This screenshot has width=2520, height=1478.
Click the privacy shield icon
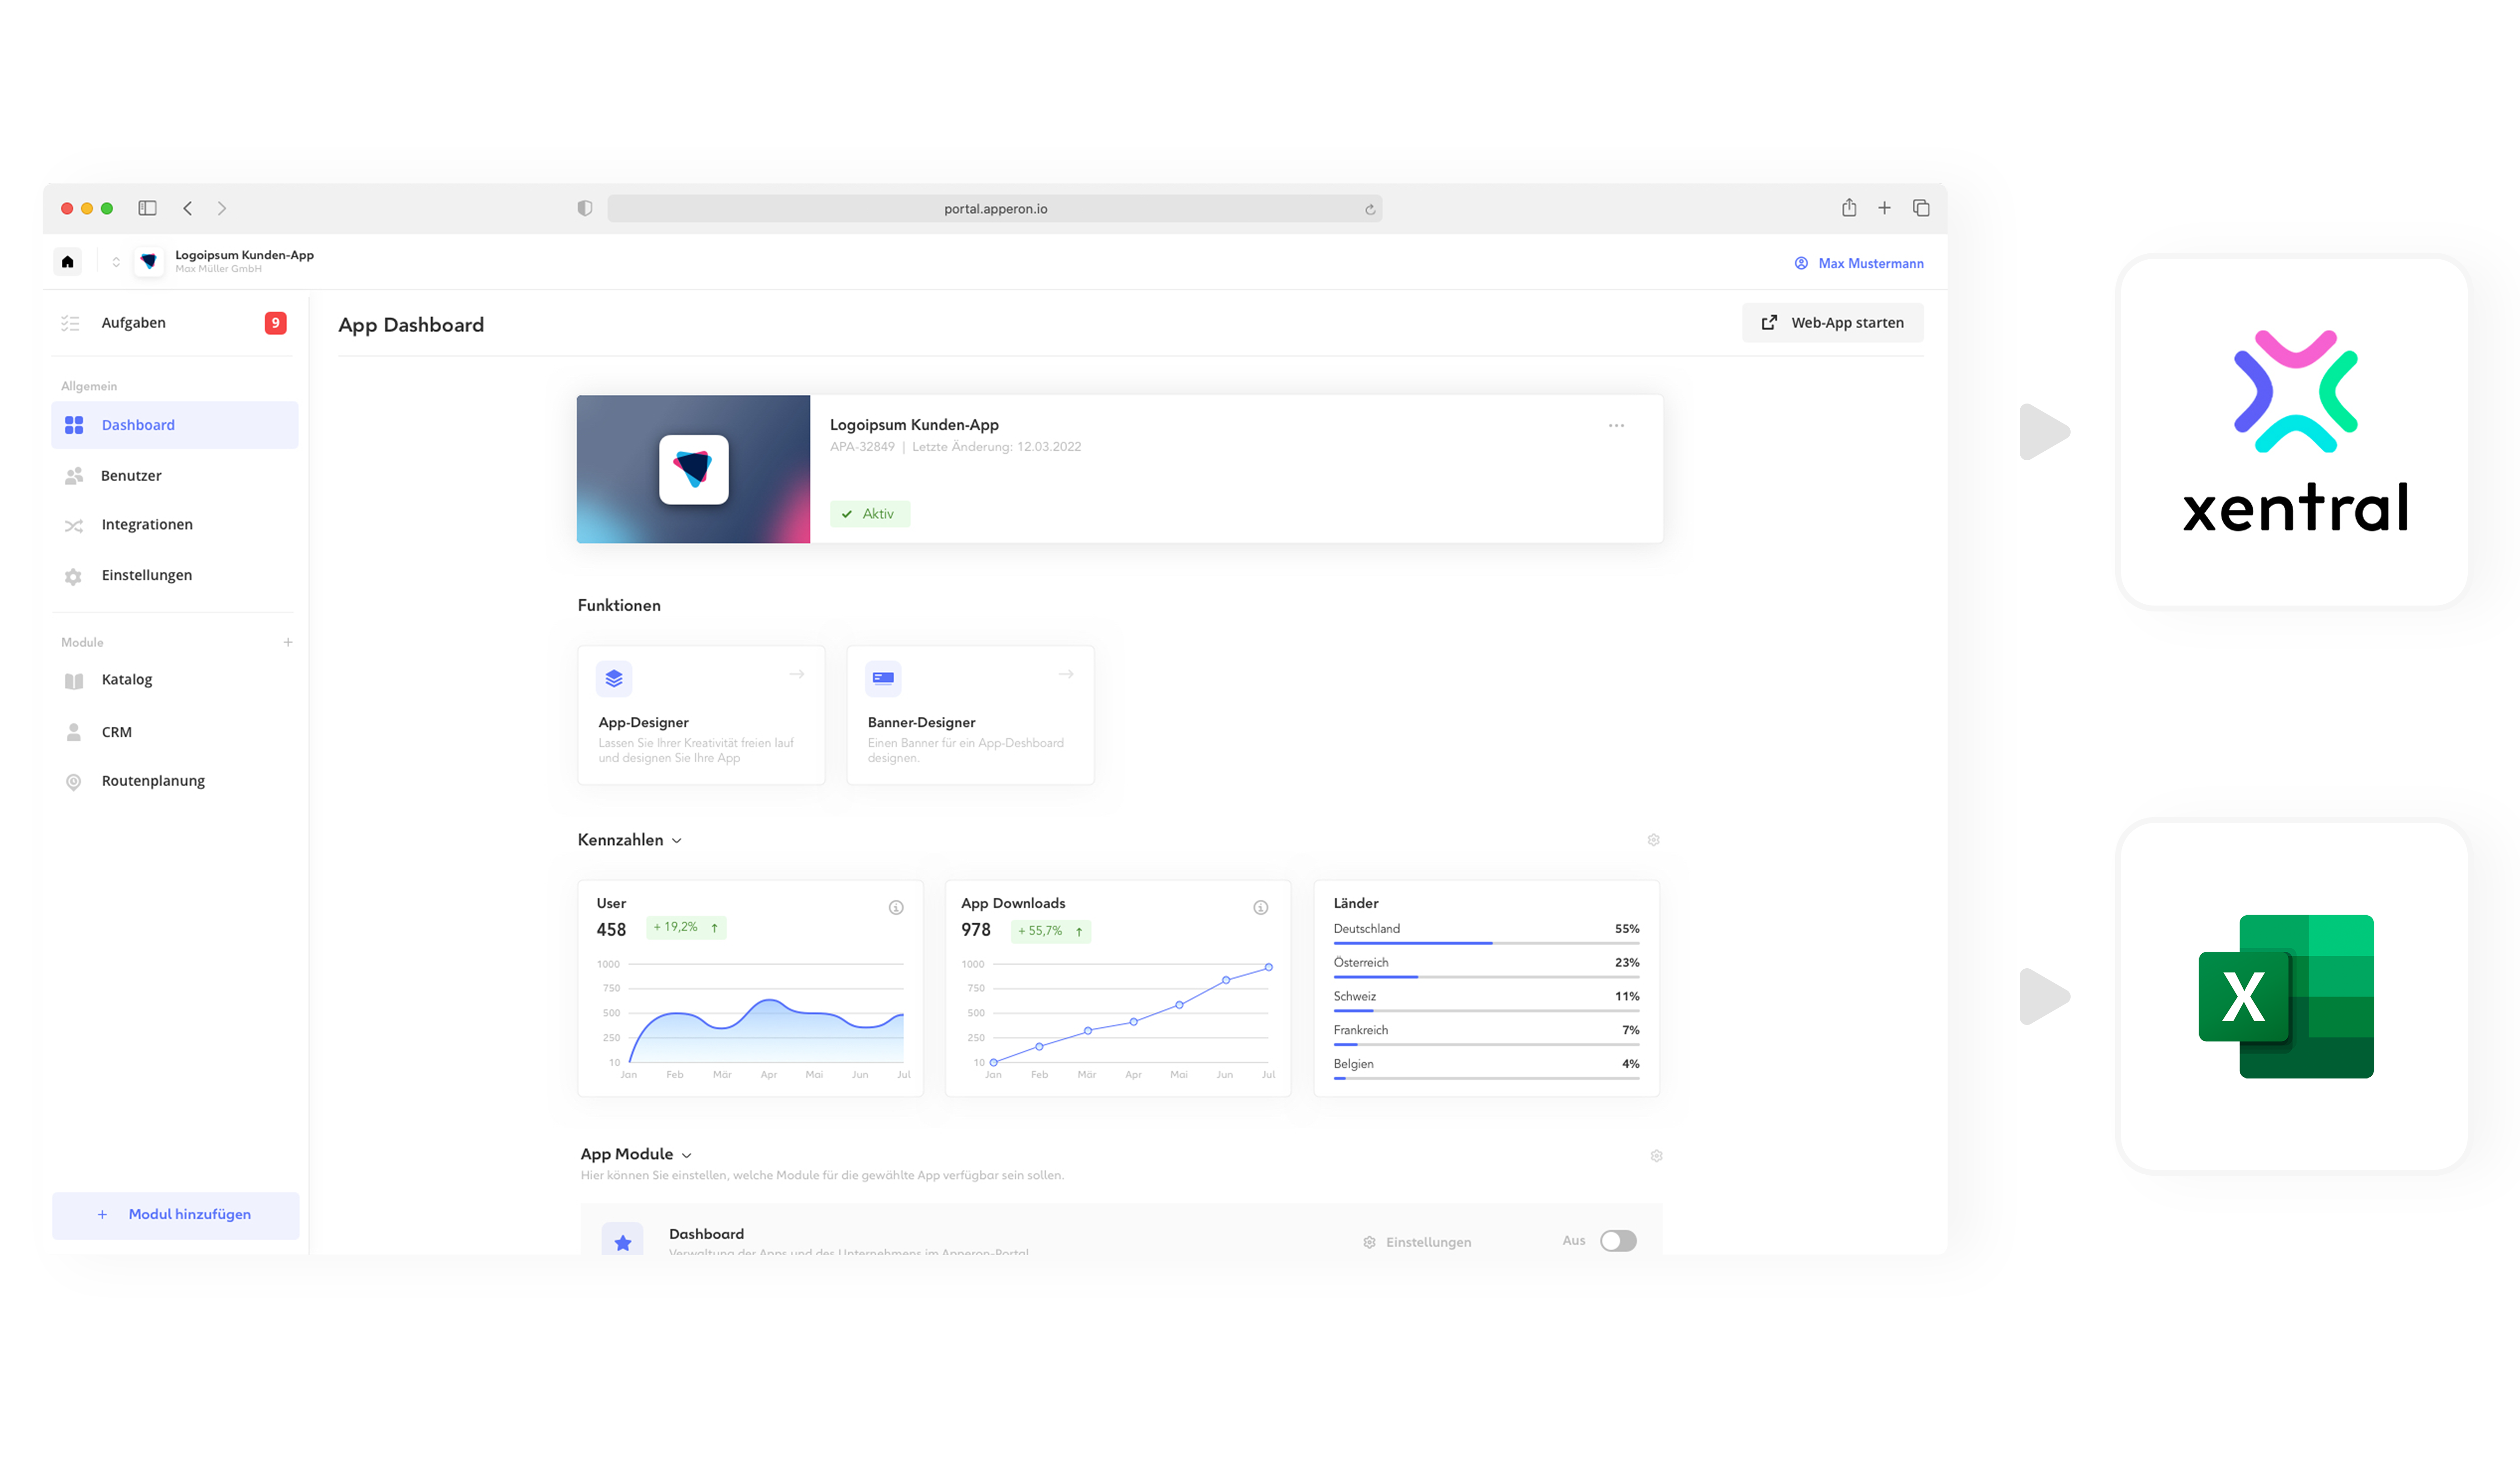pos(585,208)
